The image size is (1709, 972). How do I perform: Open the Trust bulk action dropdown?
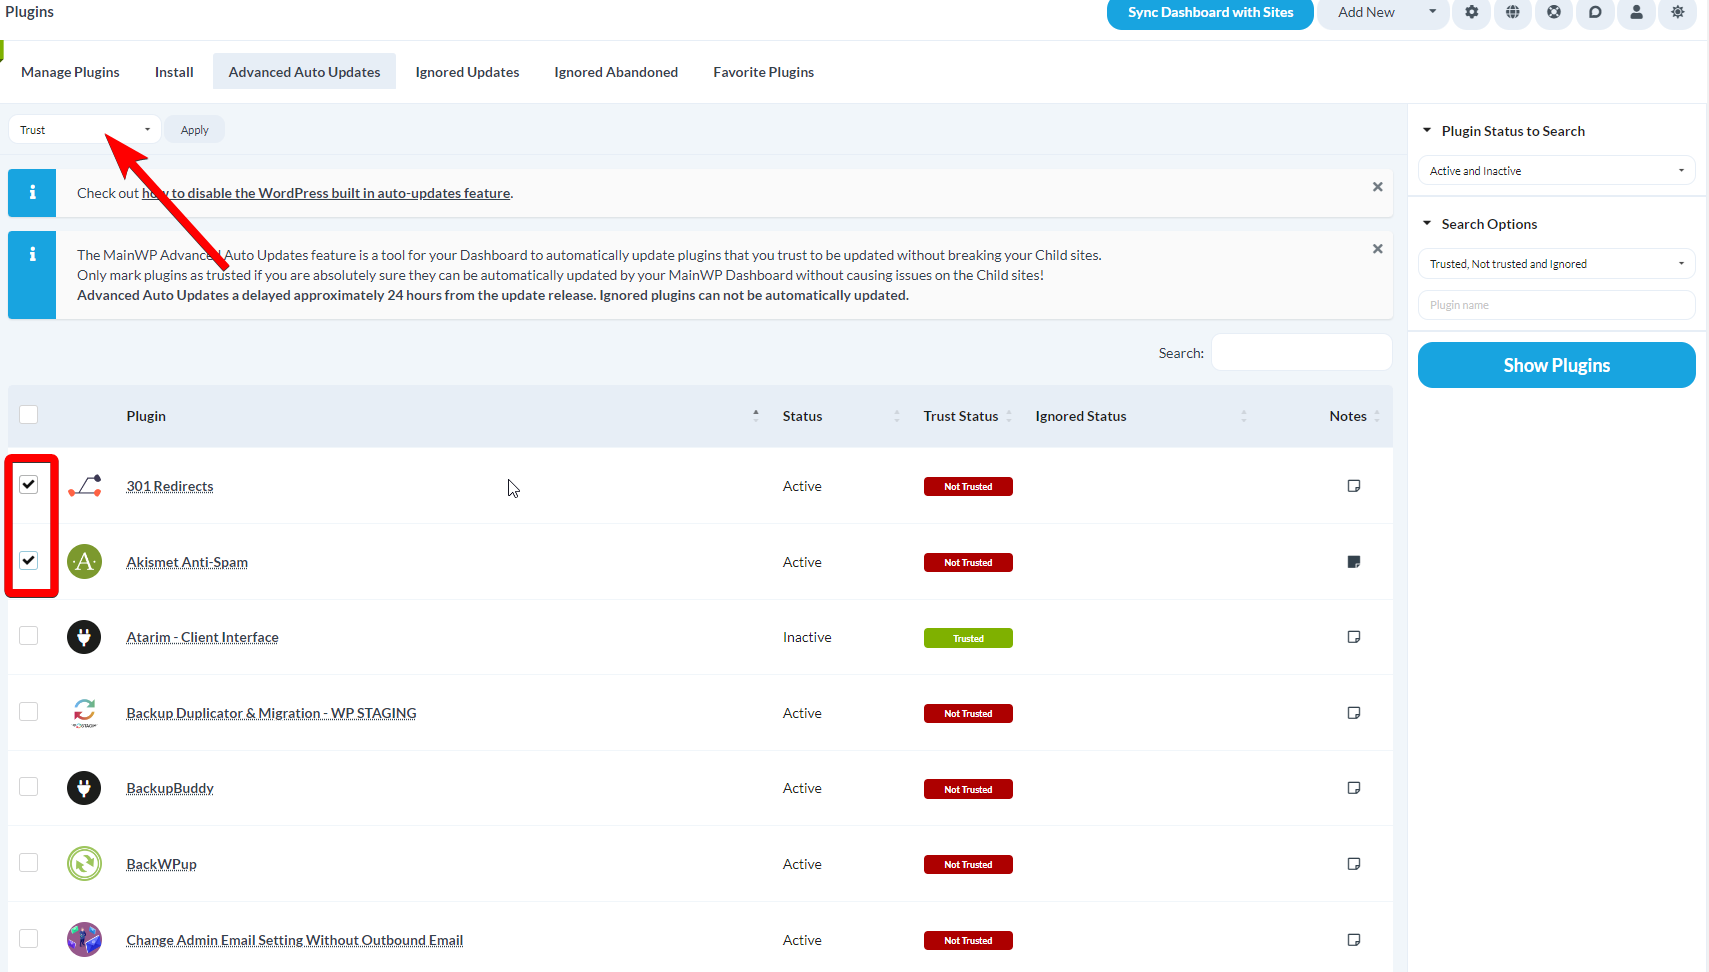tap(84, 129)
